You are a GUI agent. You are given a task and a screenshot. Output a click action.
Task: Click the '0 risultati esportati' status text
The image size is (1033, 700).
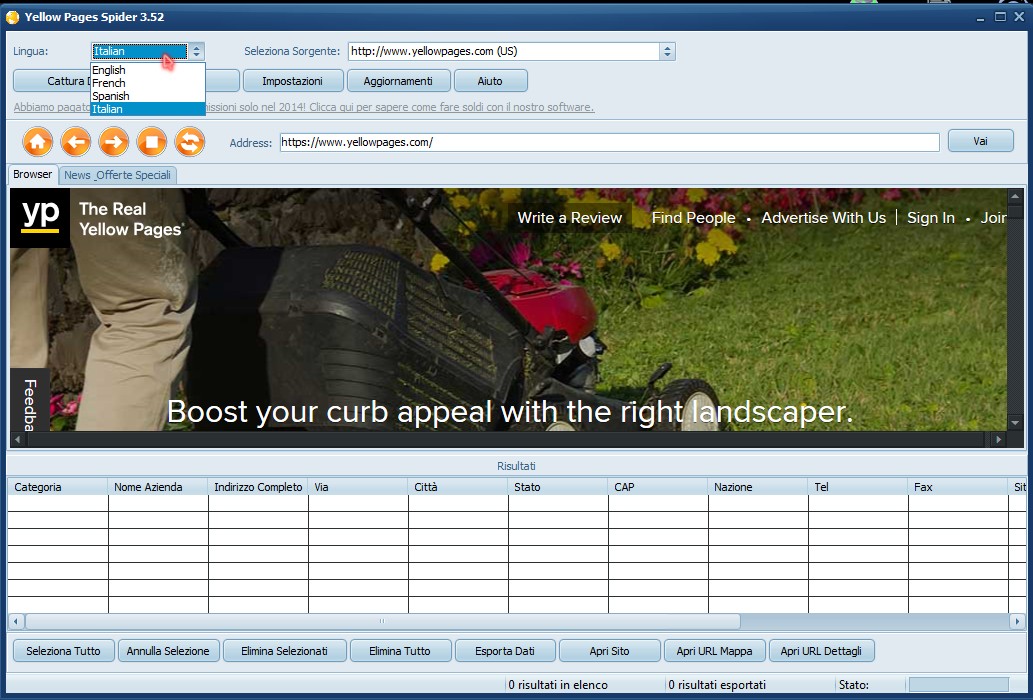tap(717, 685)
